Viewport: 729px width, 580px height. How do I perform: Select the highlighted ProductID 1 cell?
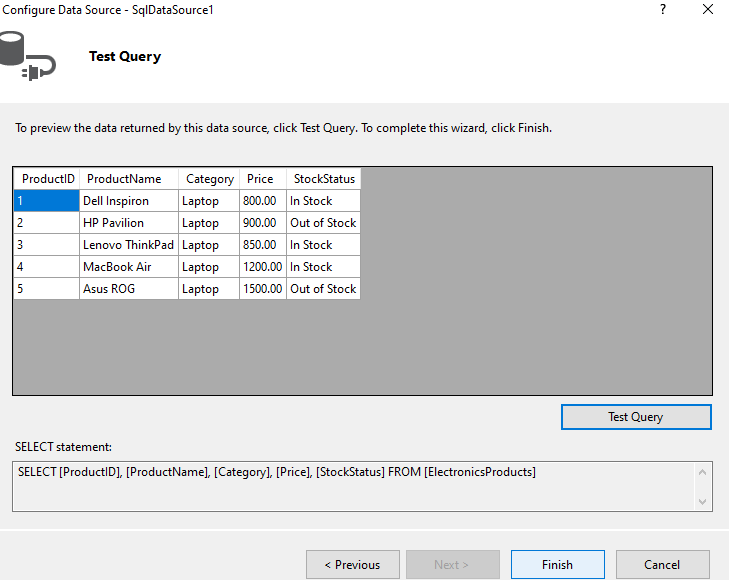(x=46, y=201)
